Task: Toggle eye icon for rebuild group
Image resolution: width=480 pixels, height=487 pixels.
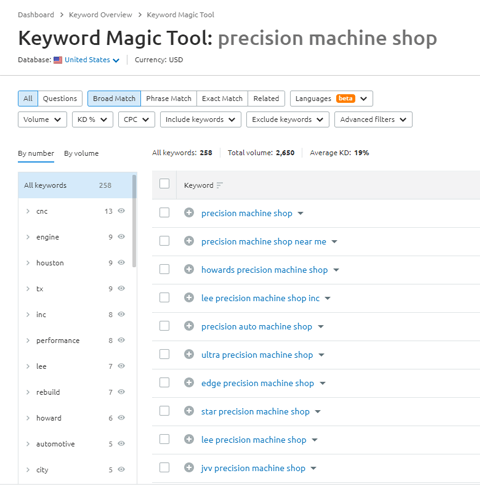Action: coord(121,392)
